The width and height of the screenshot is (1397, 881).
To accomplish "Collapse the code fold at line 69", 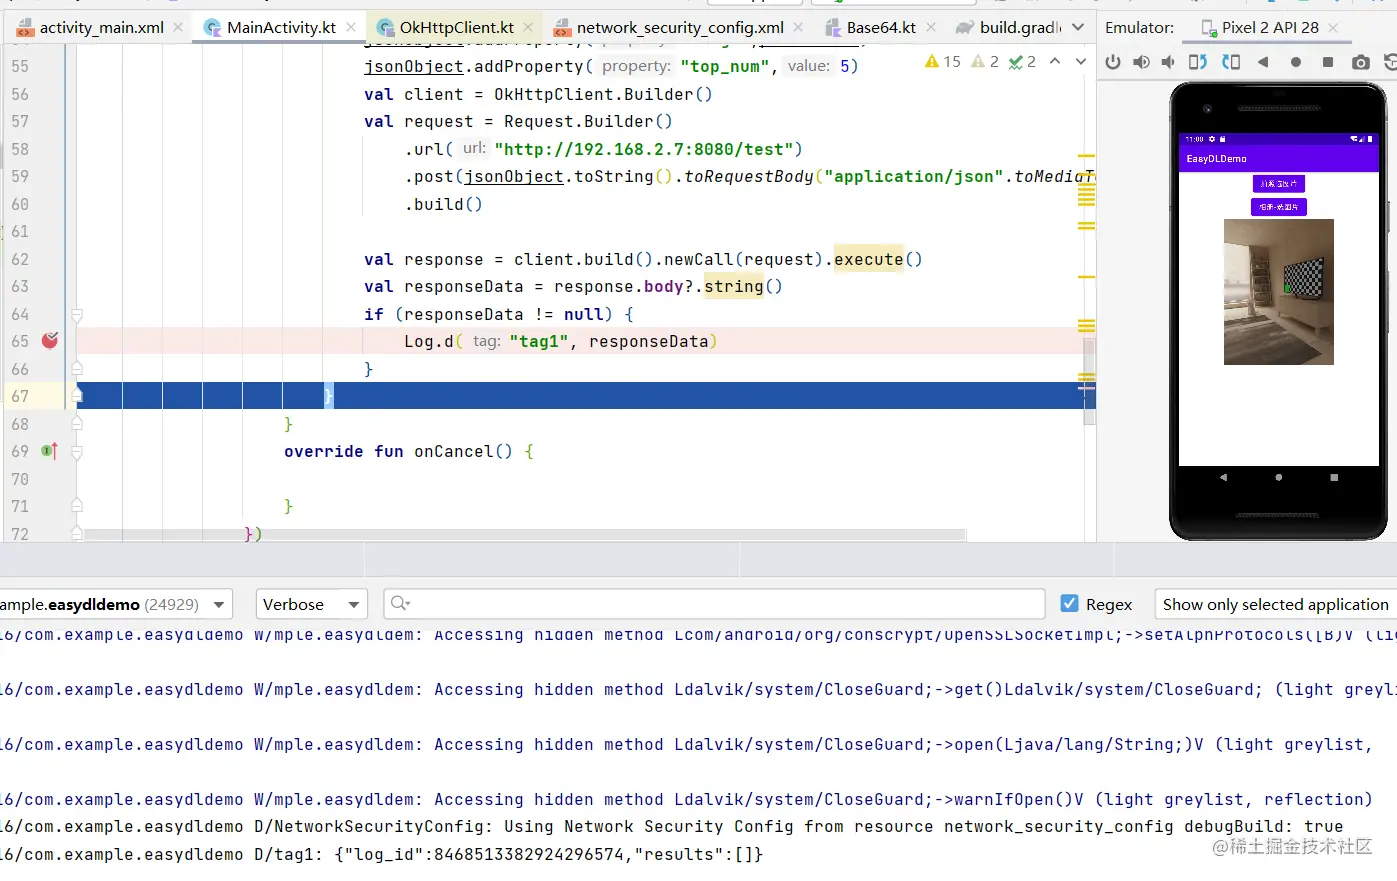I will (x=77, y=452).
